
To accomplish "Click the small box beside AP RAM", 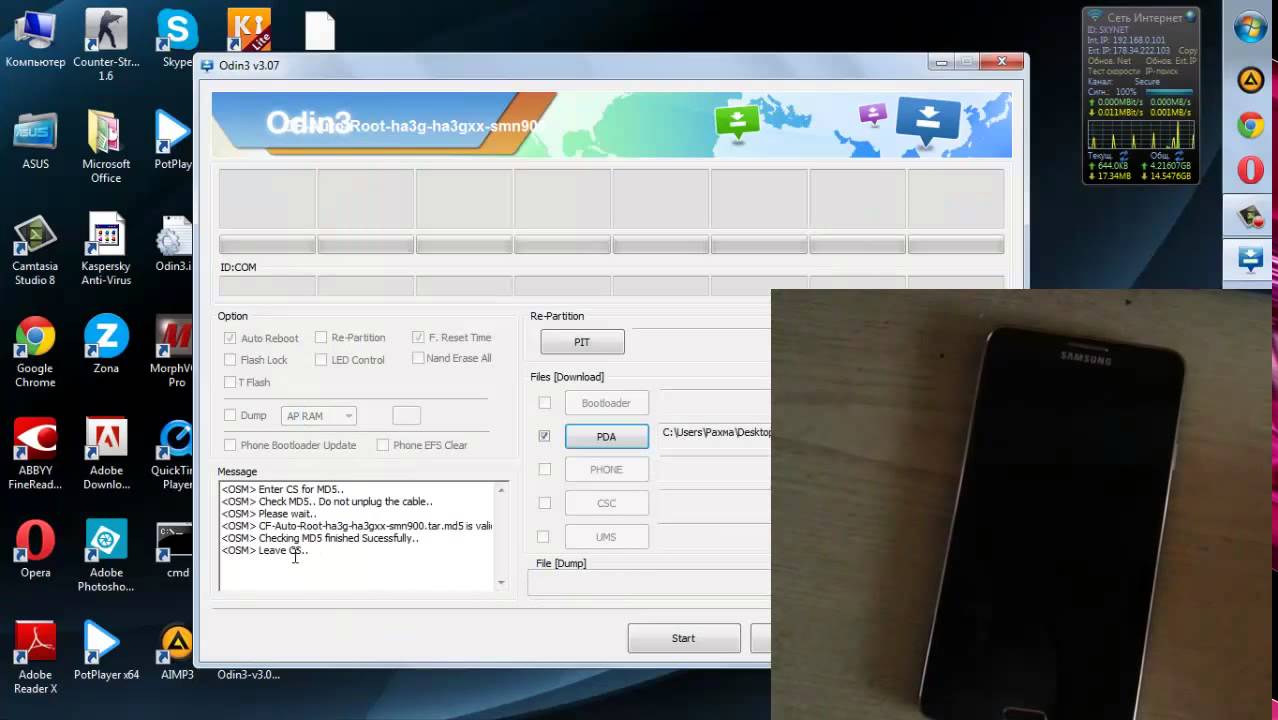I will pos(406,415).
